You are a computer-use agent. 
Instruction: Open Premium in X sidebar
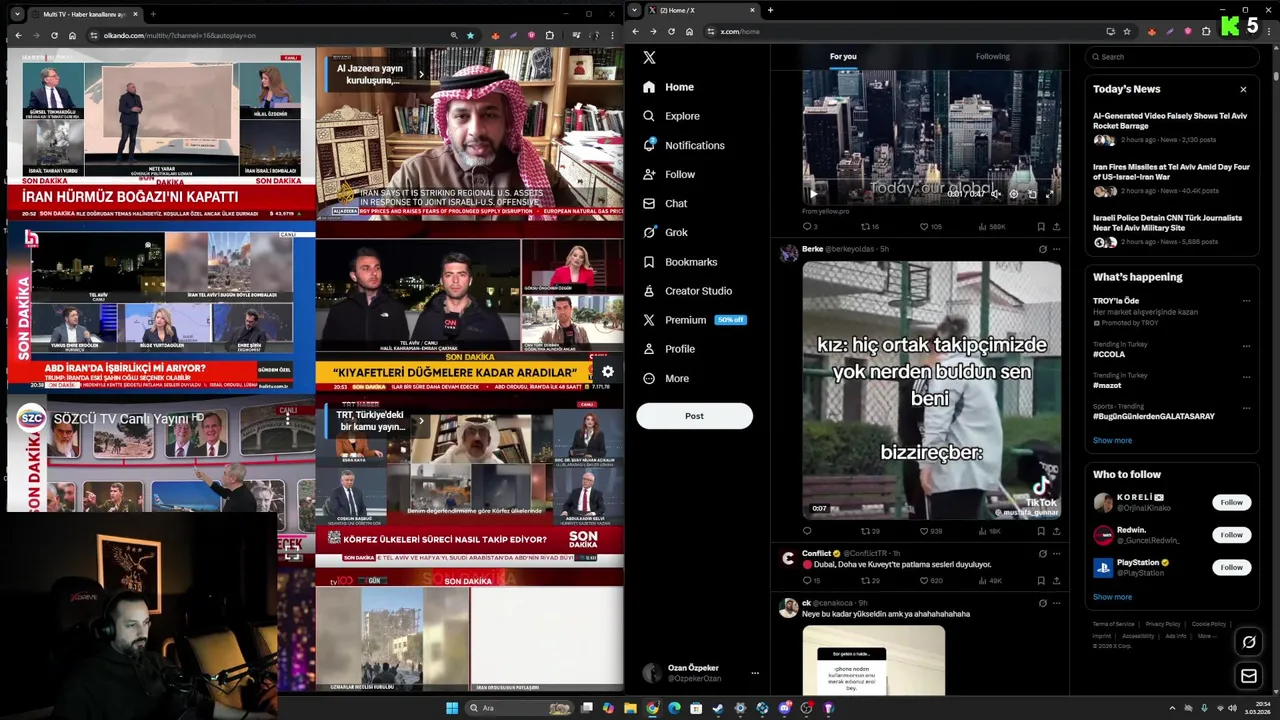[695, 320]
